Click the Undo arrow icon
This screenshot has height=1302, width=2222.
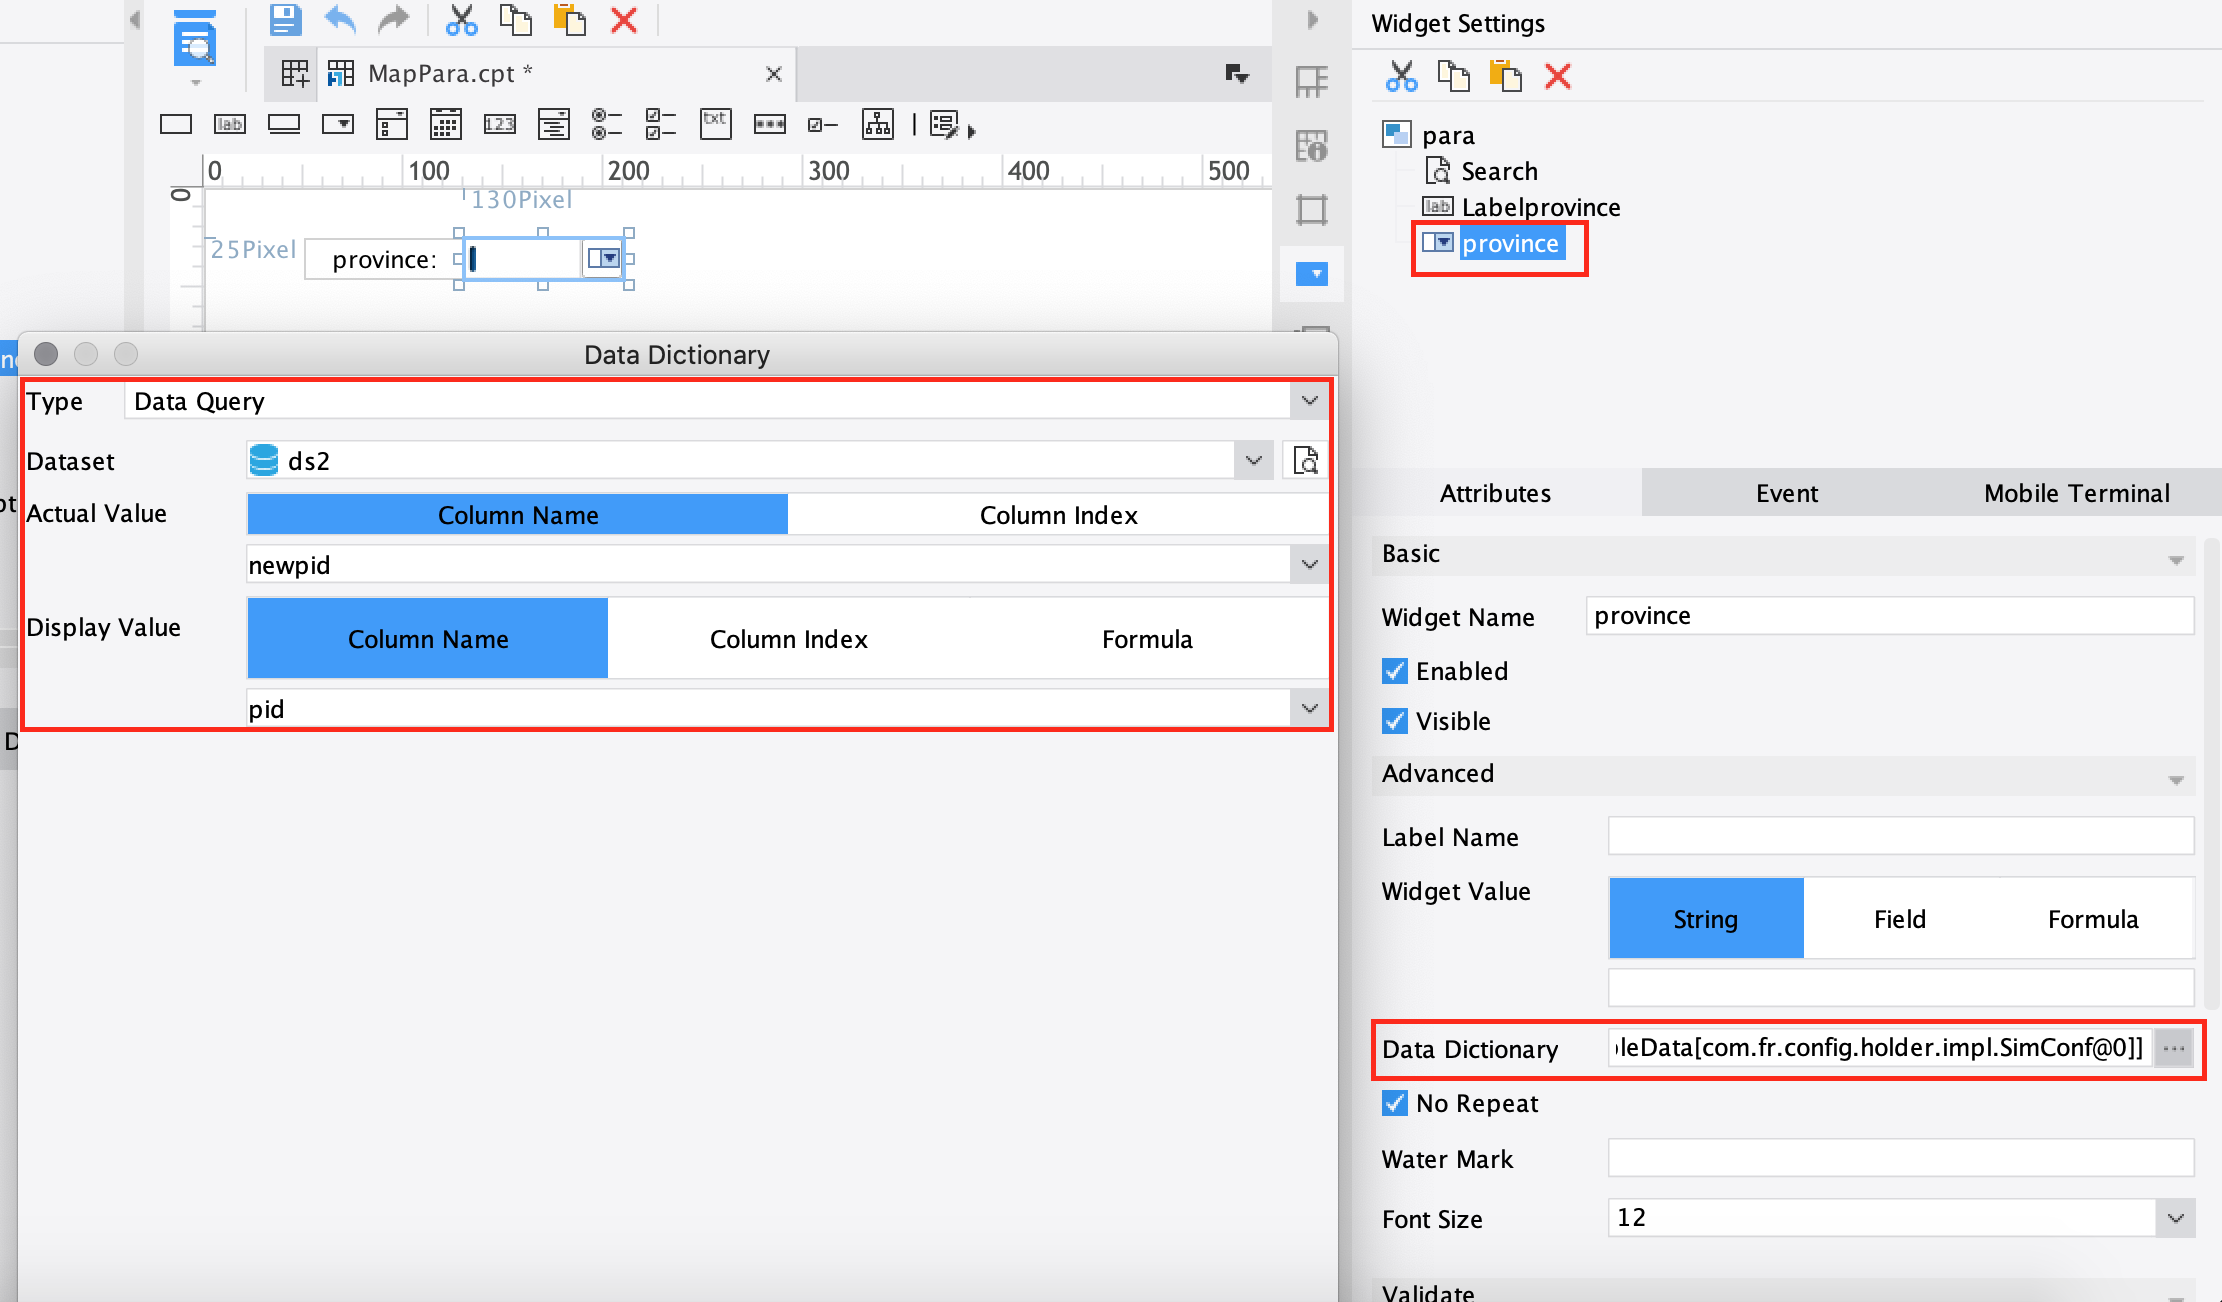tap(340, 19)
